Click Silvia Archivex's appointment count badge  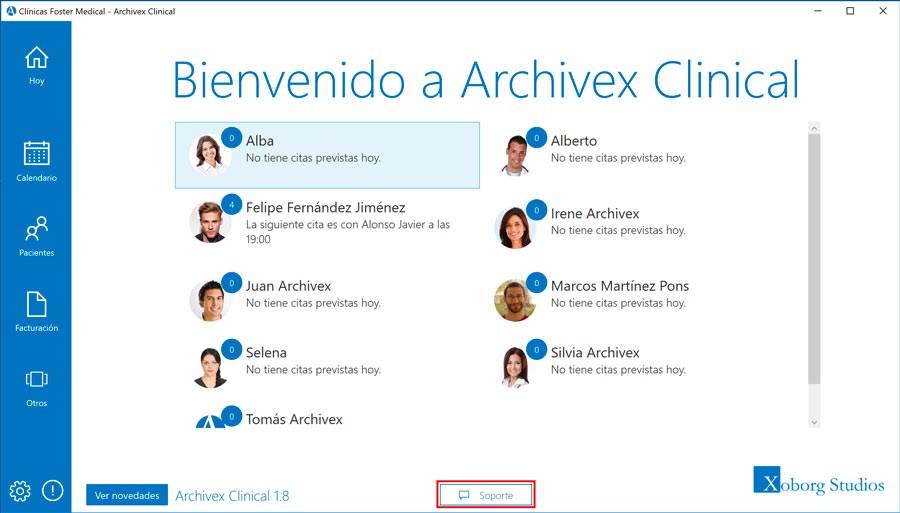(537, 349)
